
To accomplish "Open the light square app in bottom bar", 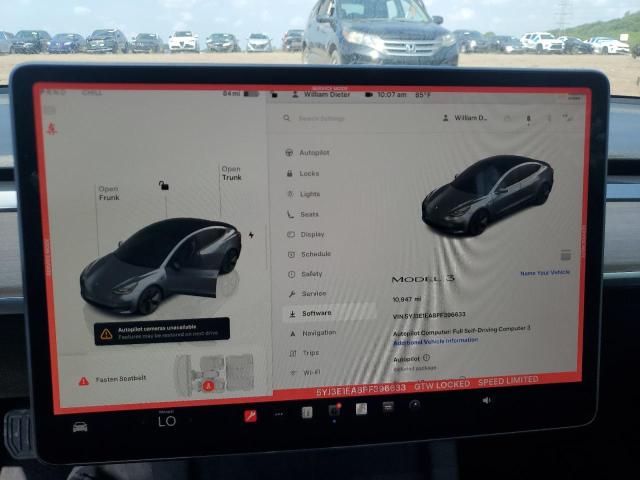I will [361, 409].
